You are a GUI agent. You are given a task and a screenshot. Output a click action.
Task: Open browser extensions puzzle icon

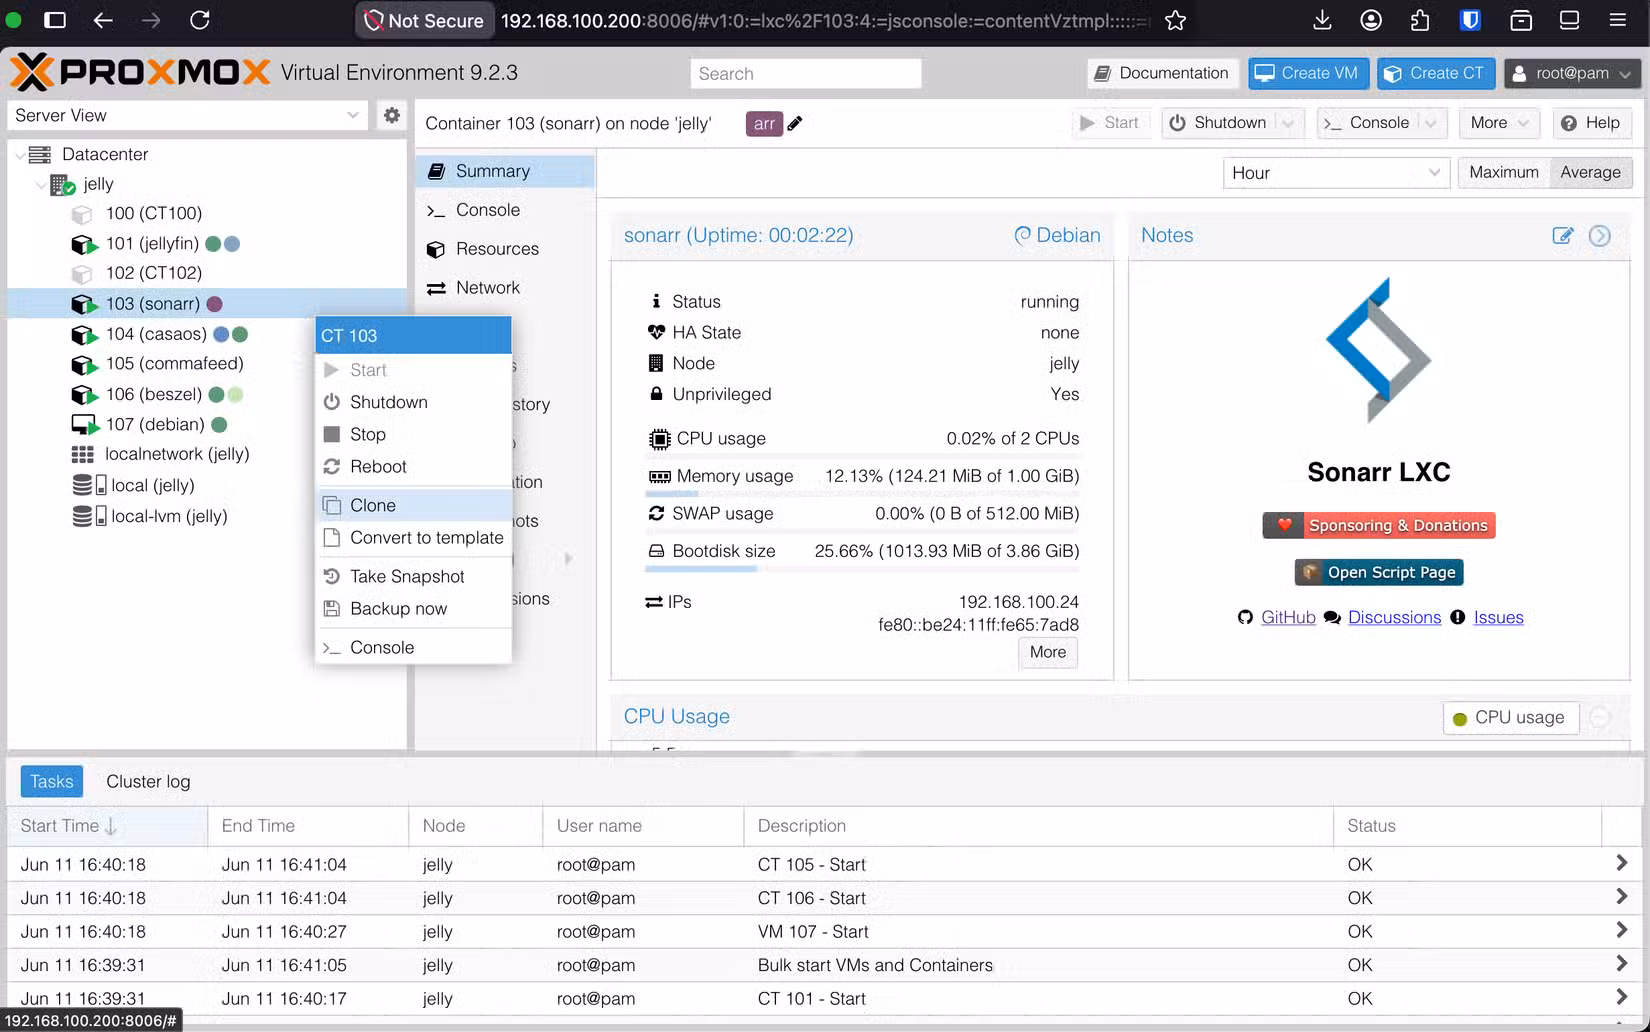[x=1420, y=20]
